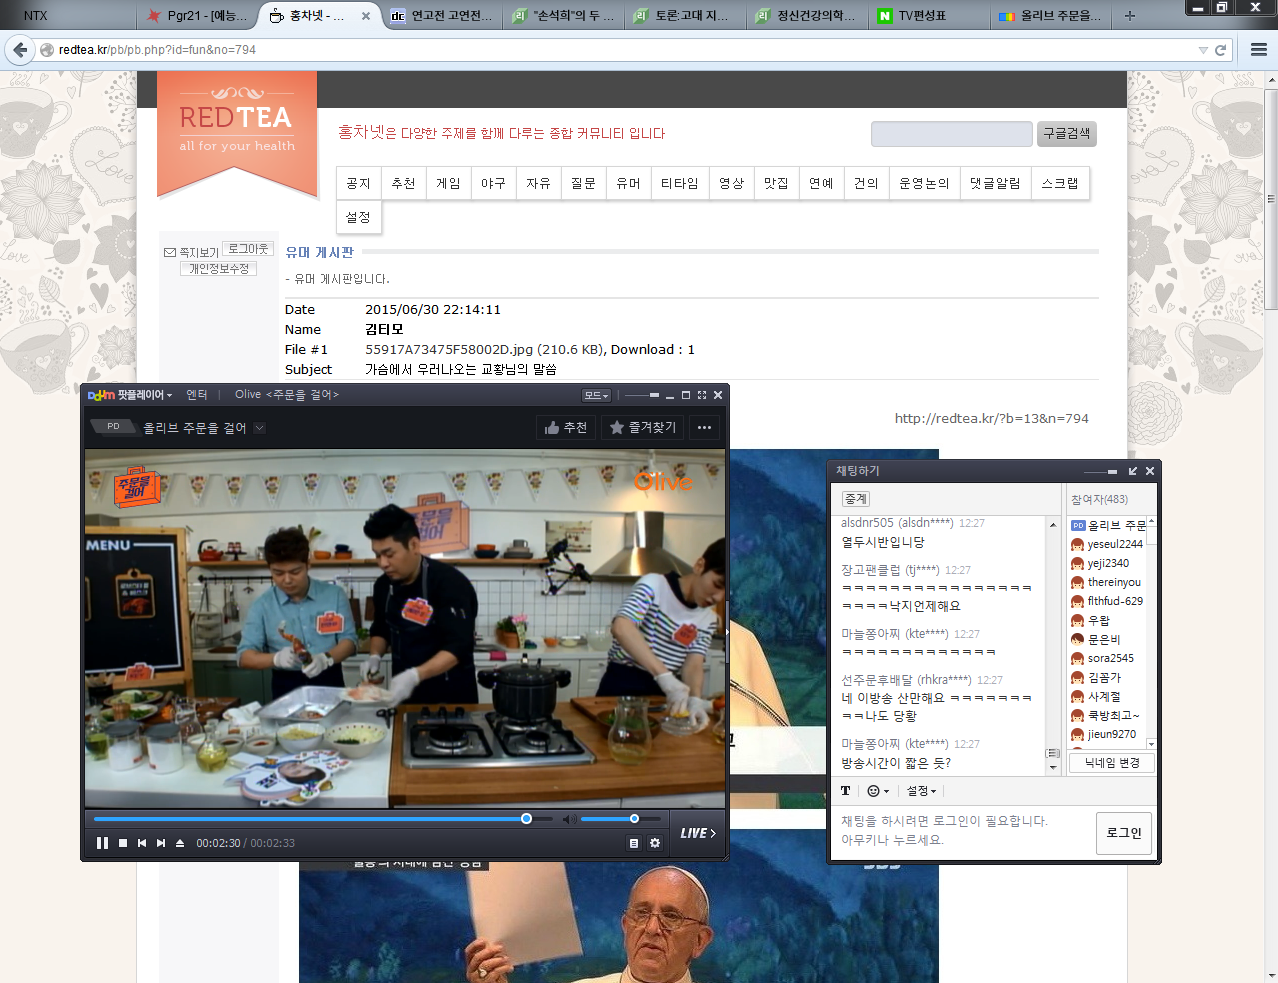Open the player settings gear icon
Screen dimensions: 1278x983
click(655, 843)
